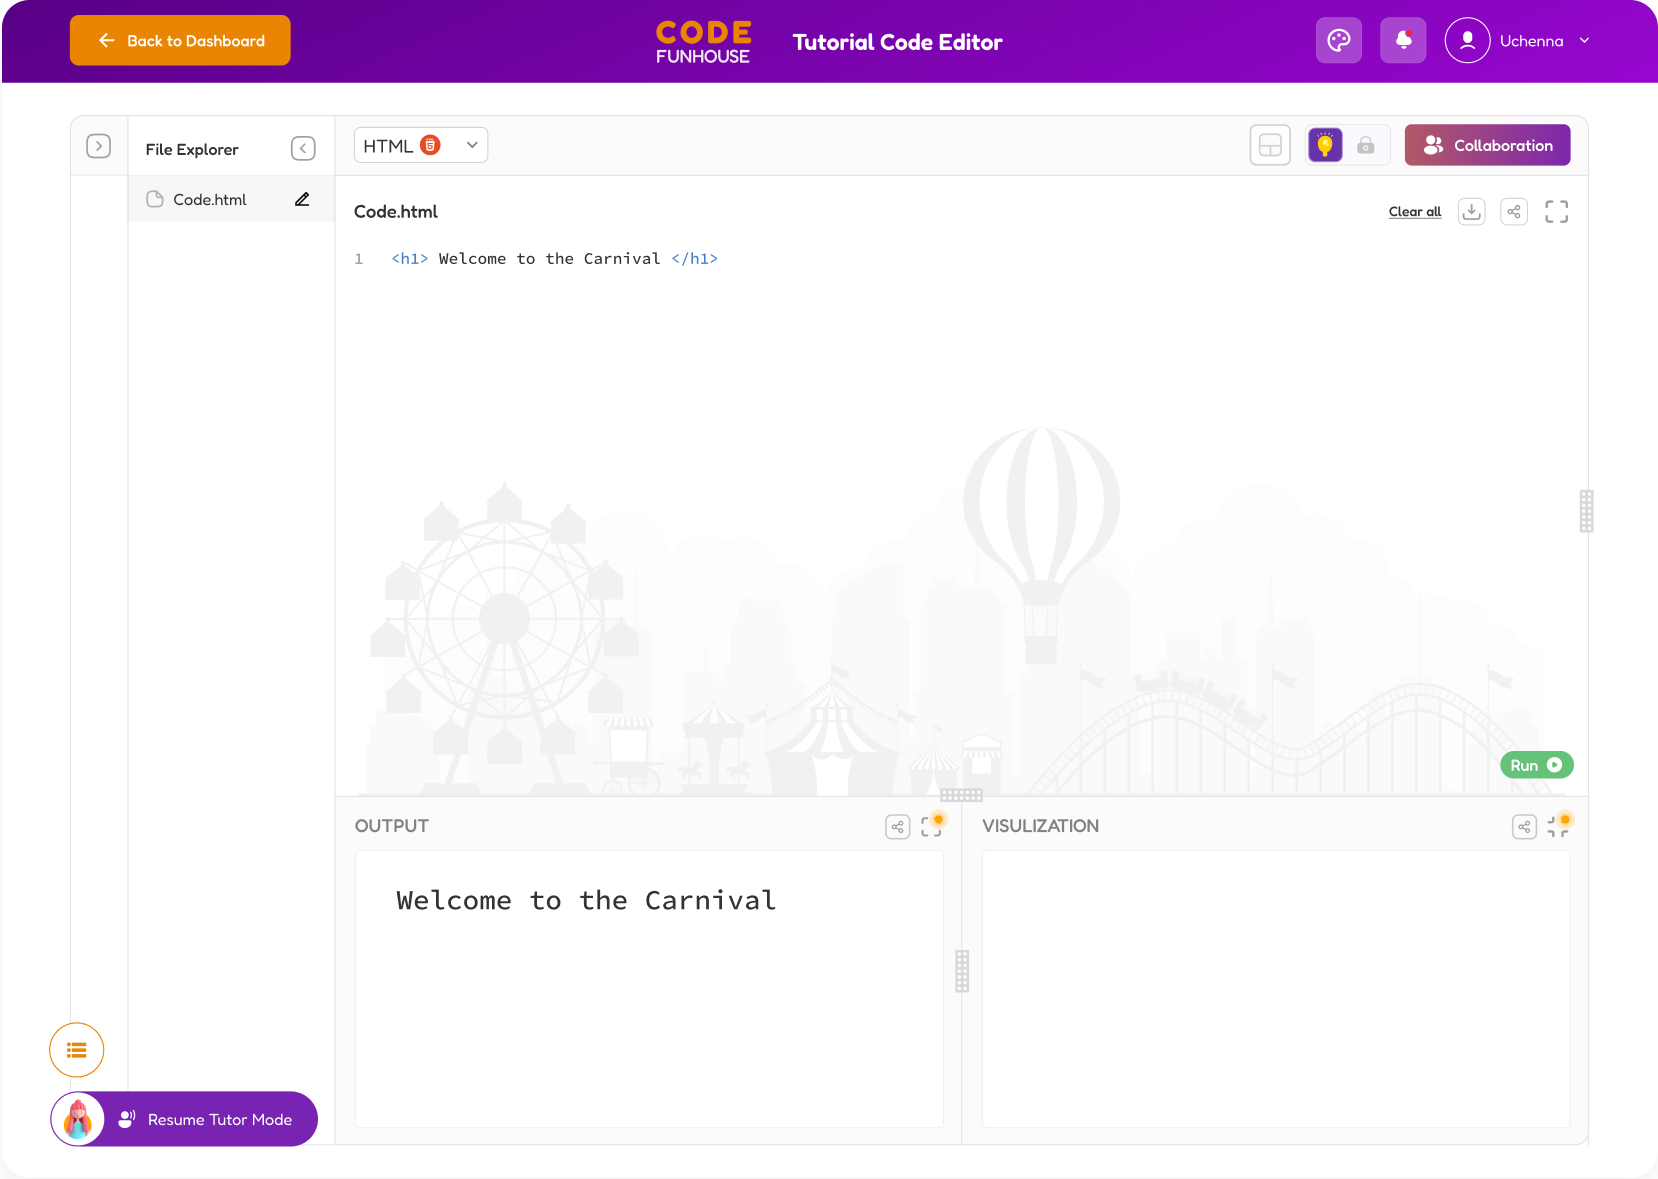Open the notifications bell
The image size is (1658, 1179).
click(1403, 40)
